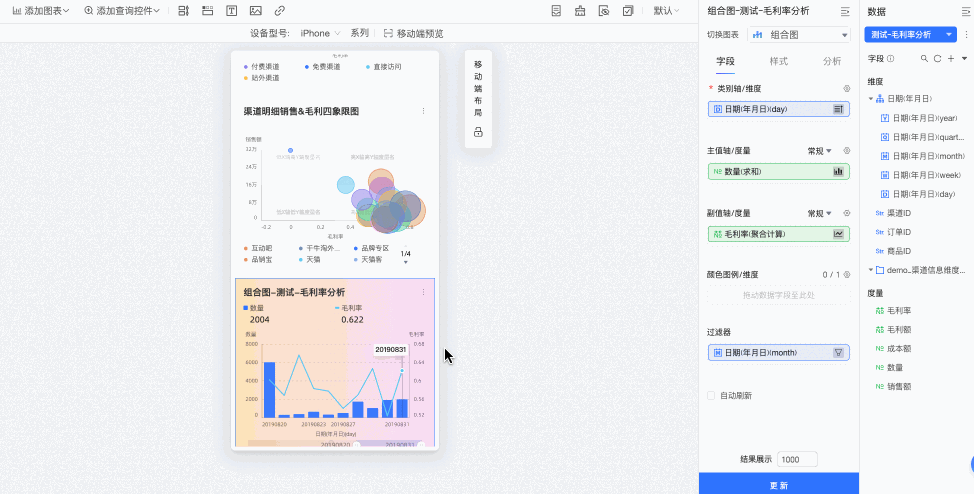Click the lock icon under 移动端布局

click(x=478, y=132)
